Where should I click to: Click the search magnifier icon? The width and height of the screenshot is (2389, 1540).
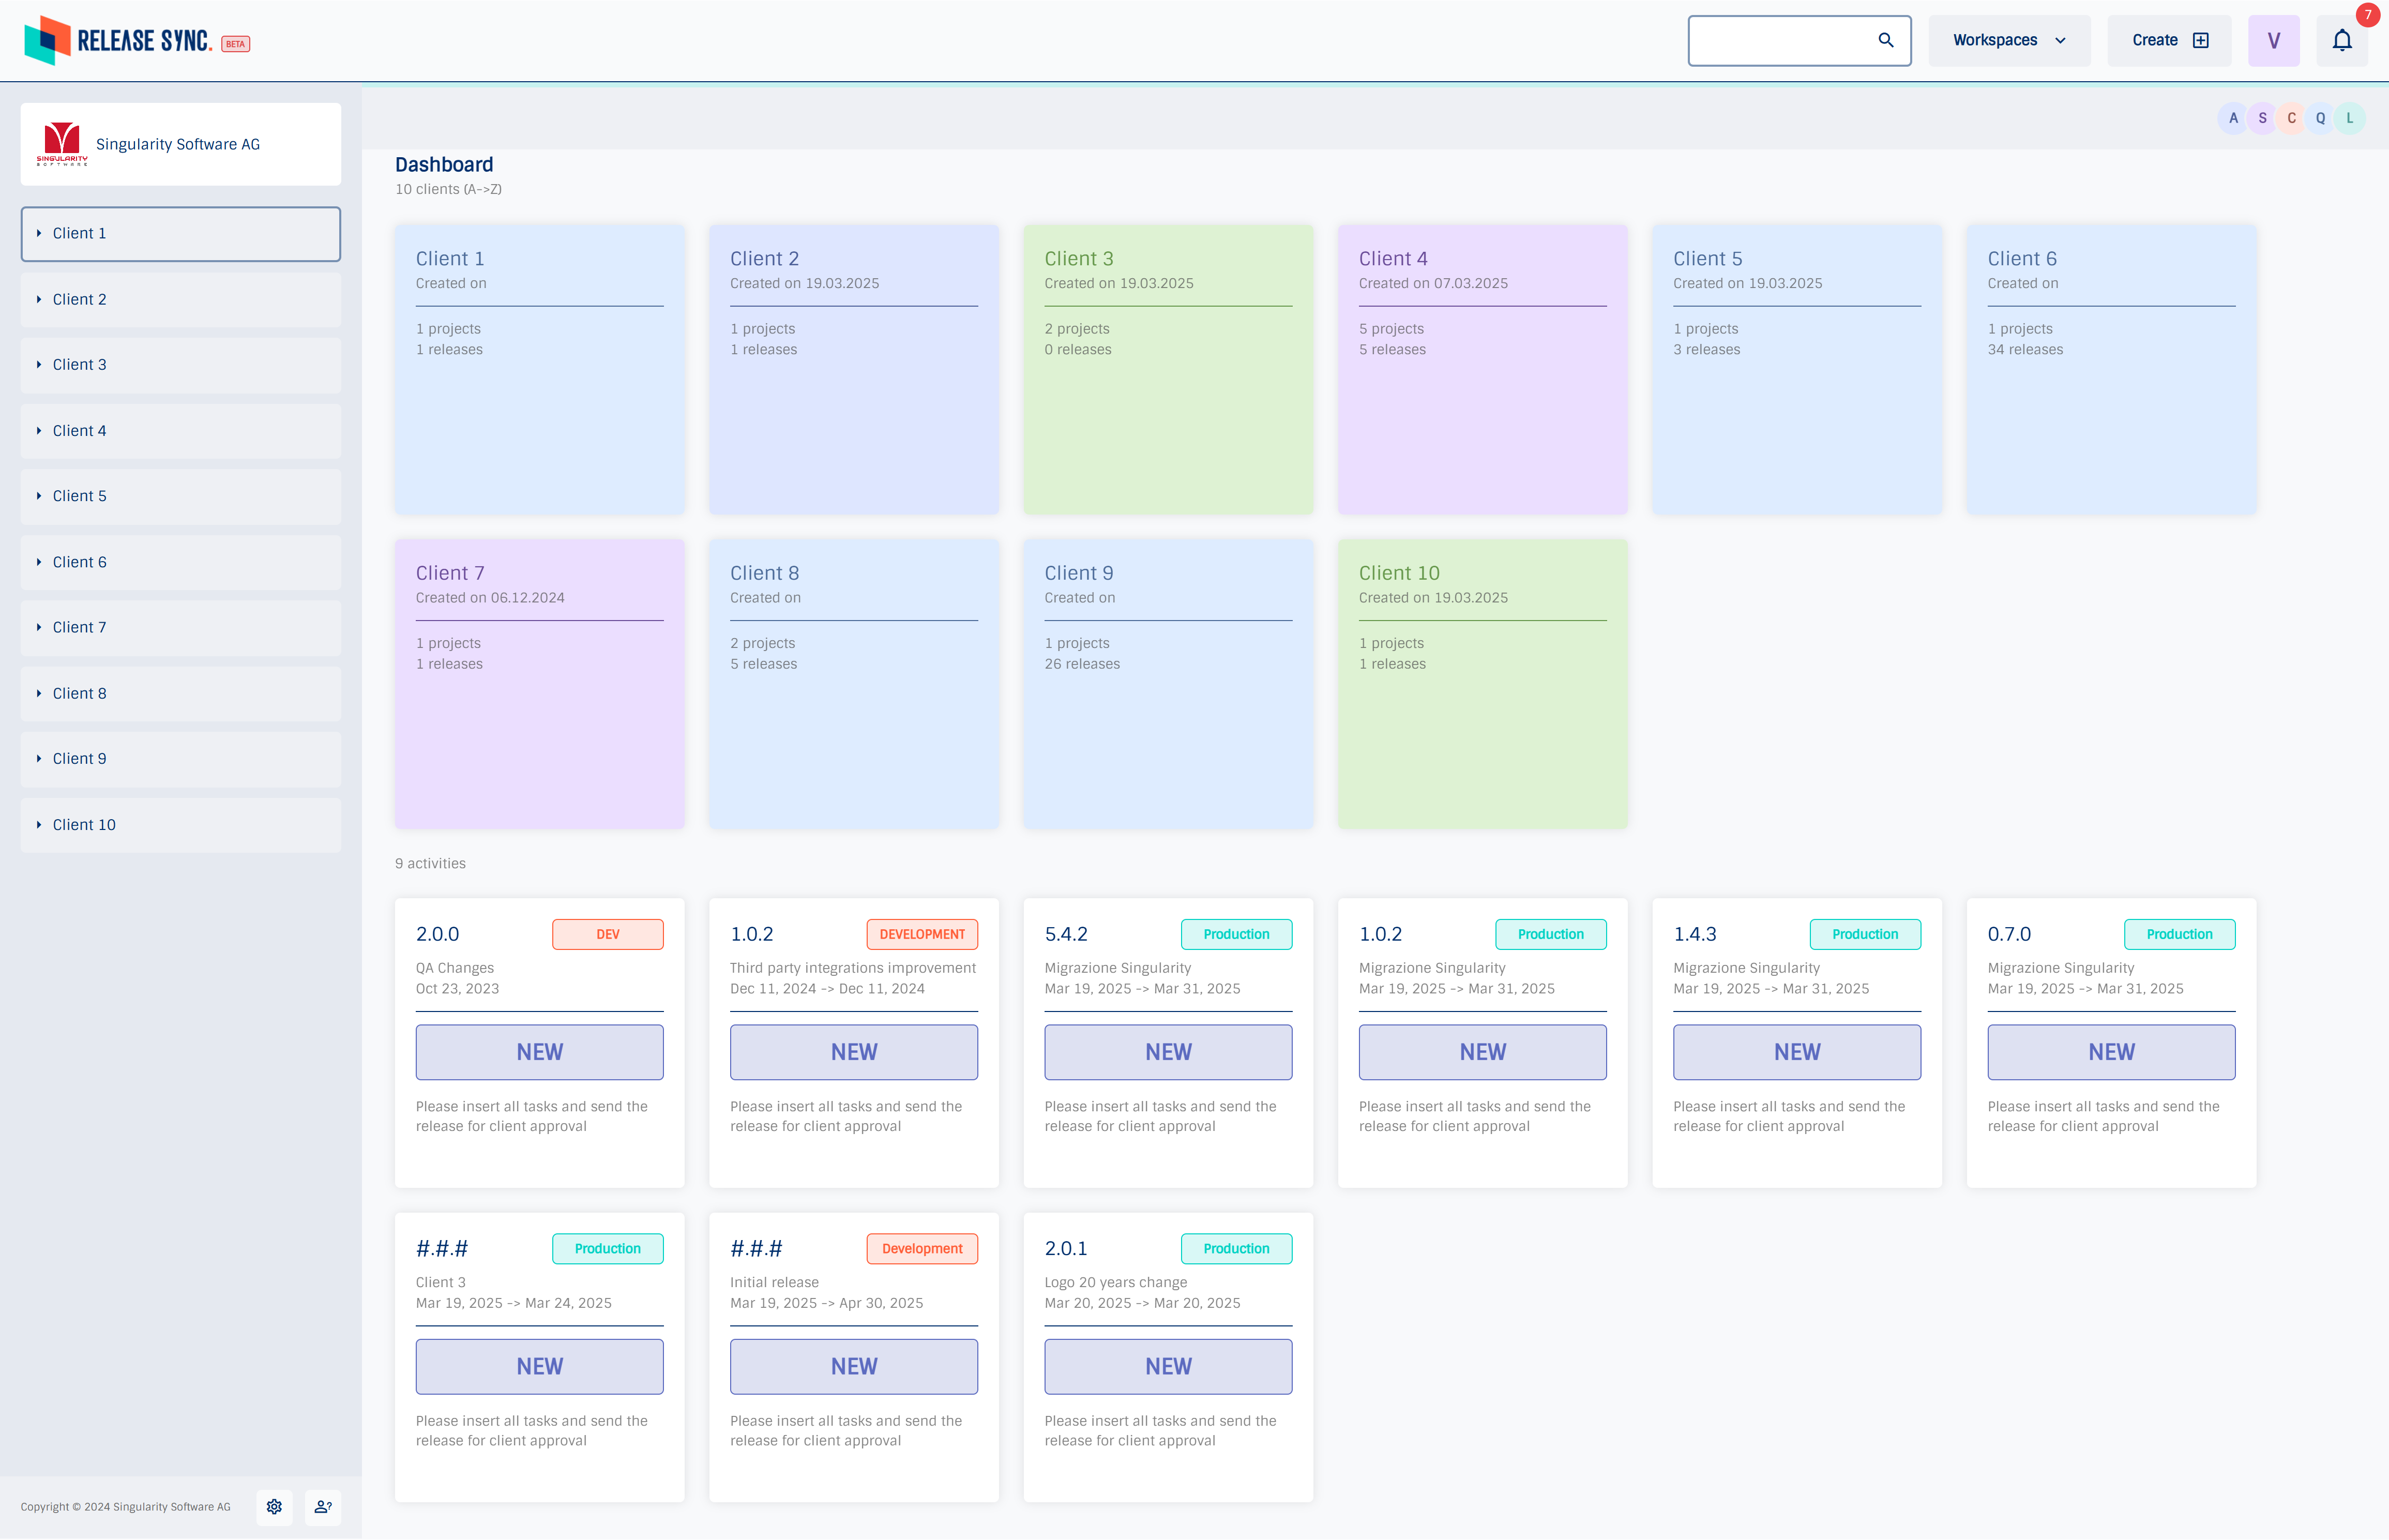point(1885,40)
